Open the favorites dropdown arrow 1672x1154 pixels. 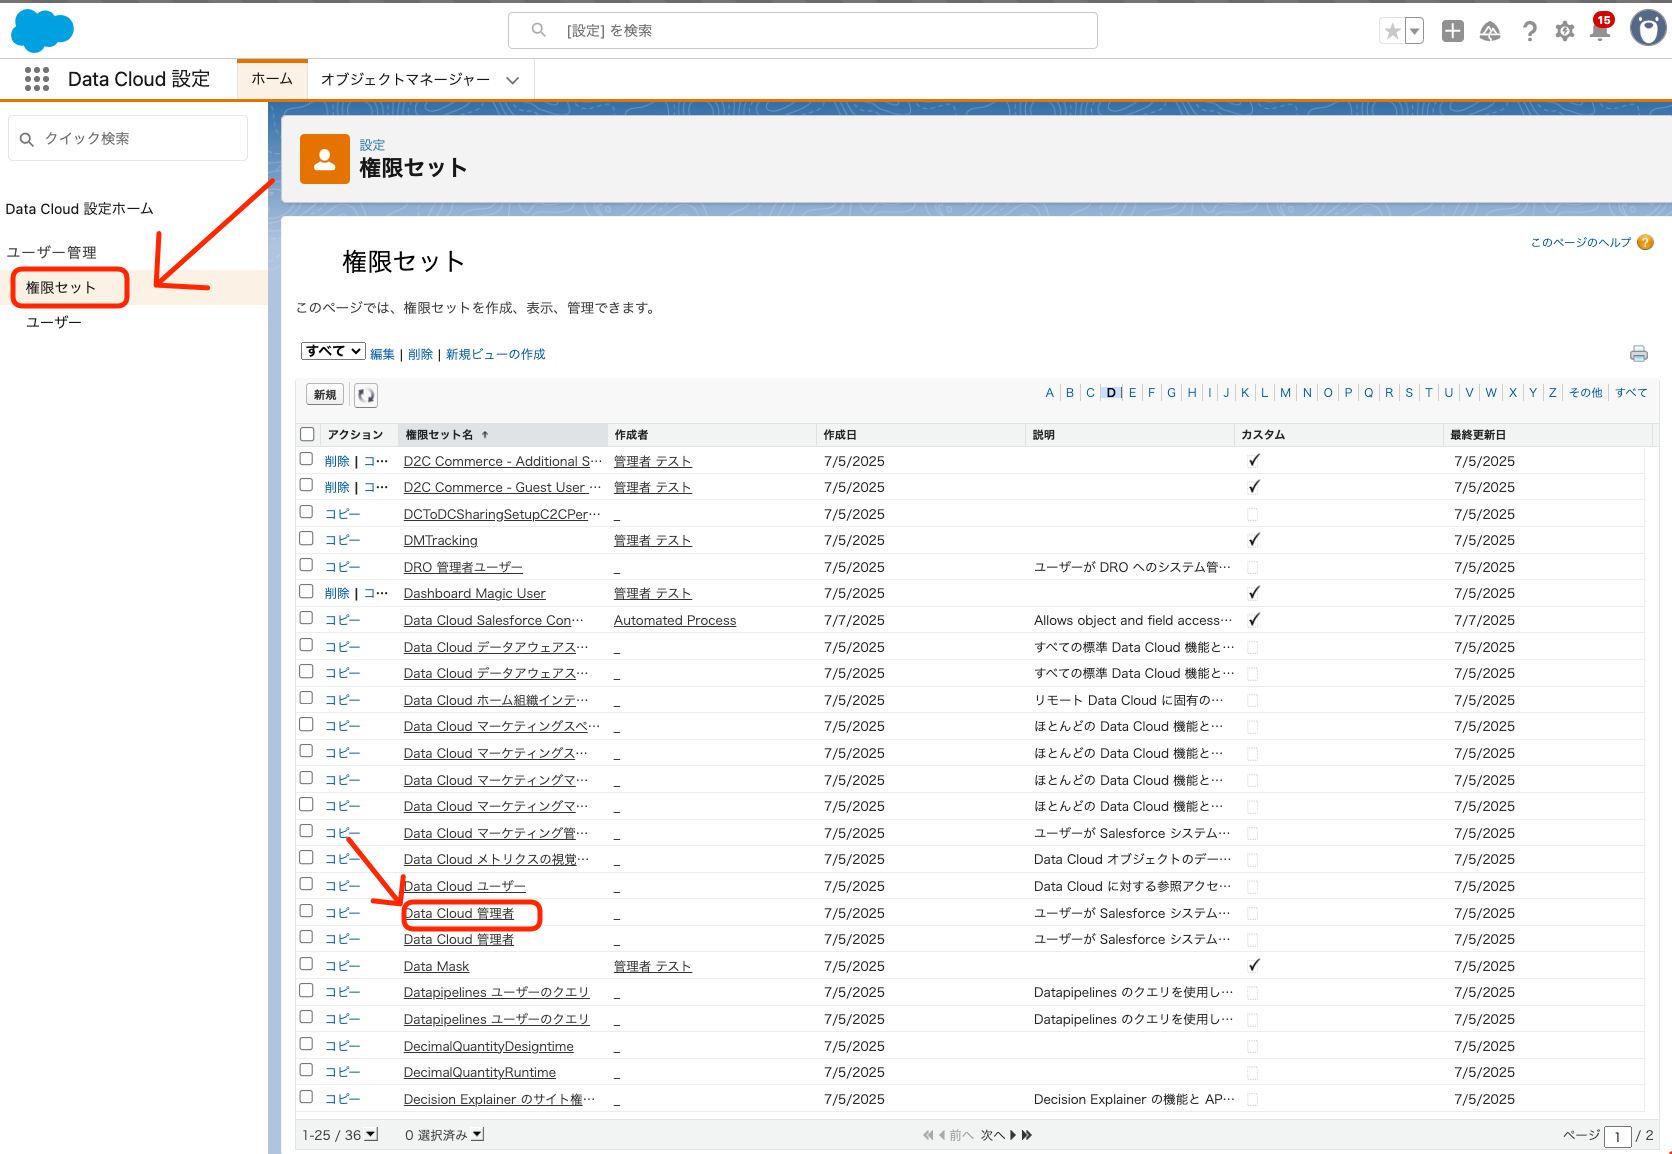click(x=1412, y=31)
